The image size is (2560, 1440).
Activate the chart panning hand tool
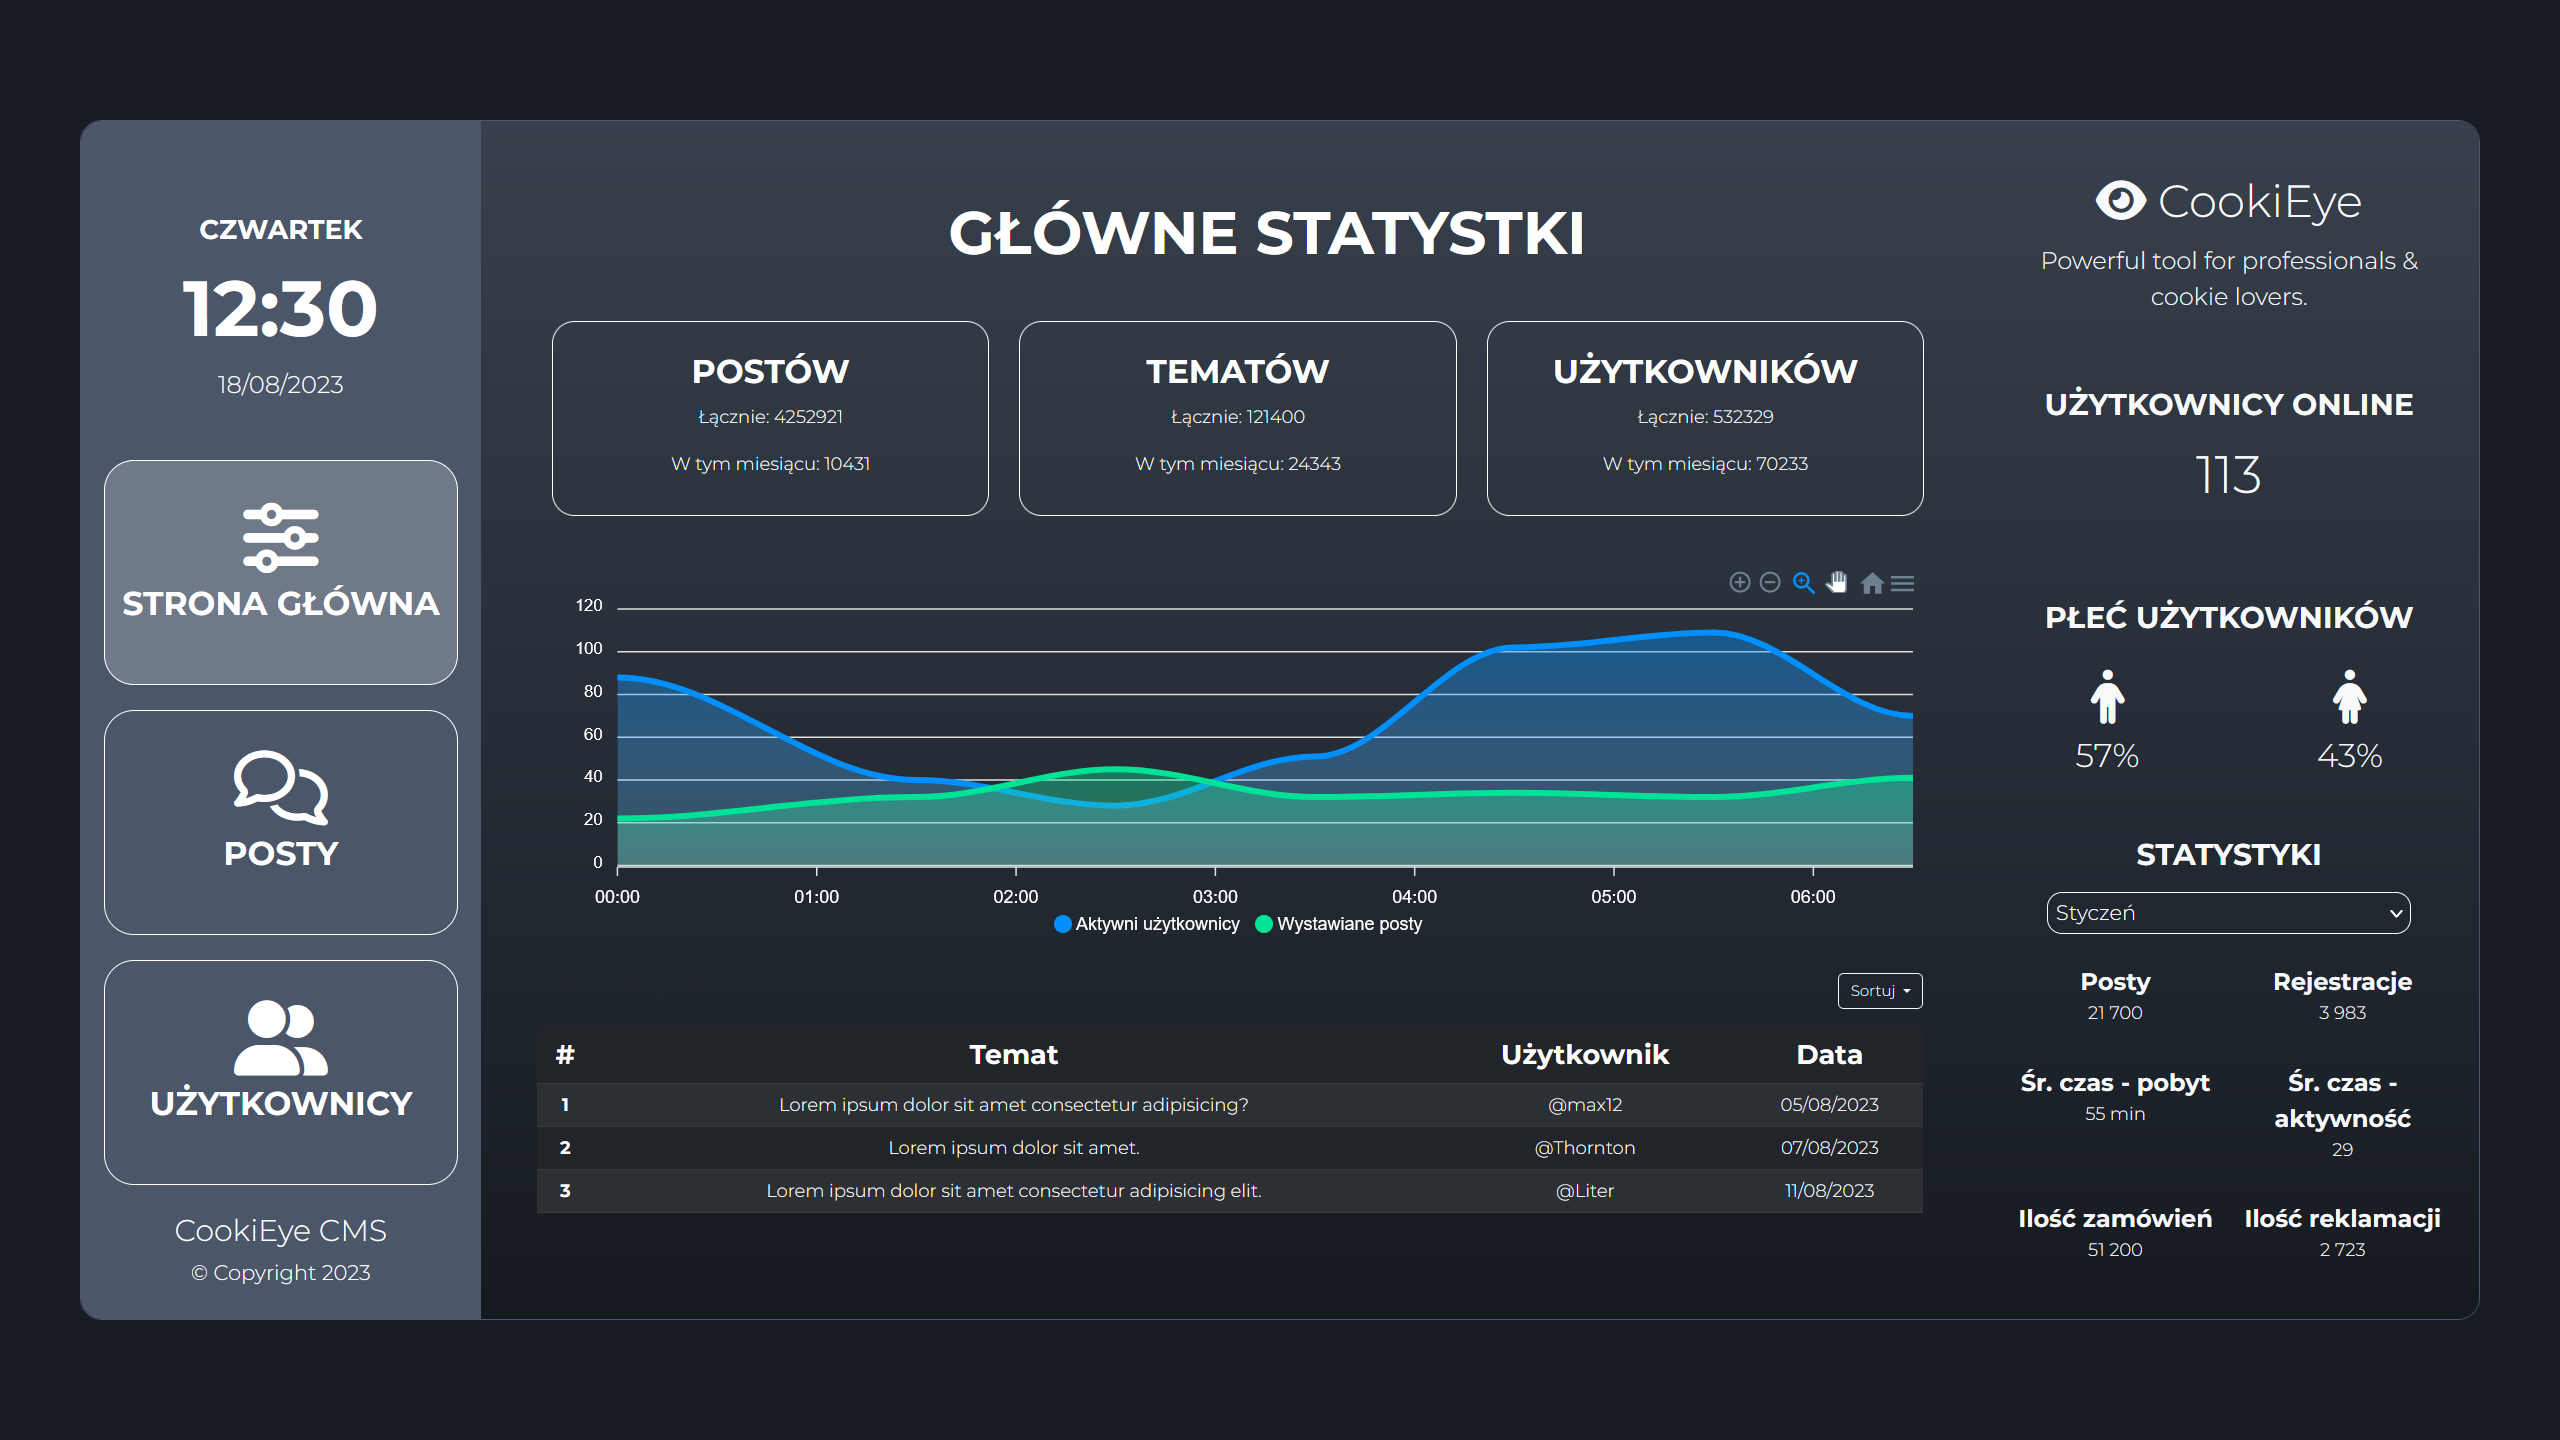coord(1837,582)
